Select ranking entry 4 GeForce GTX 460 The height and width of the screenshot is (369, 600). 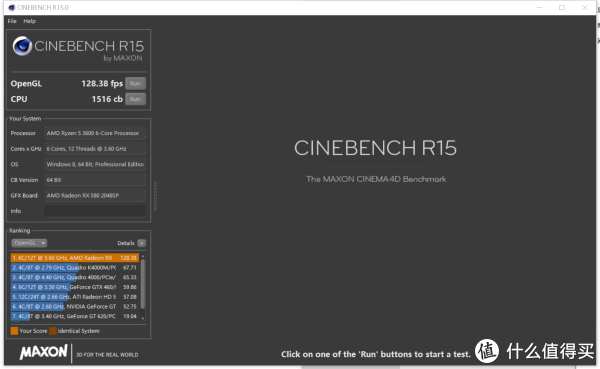(75, 287)
